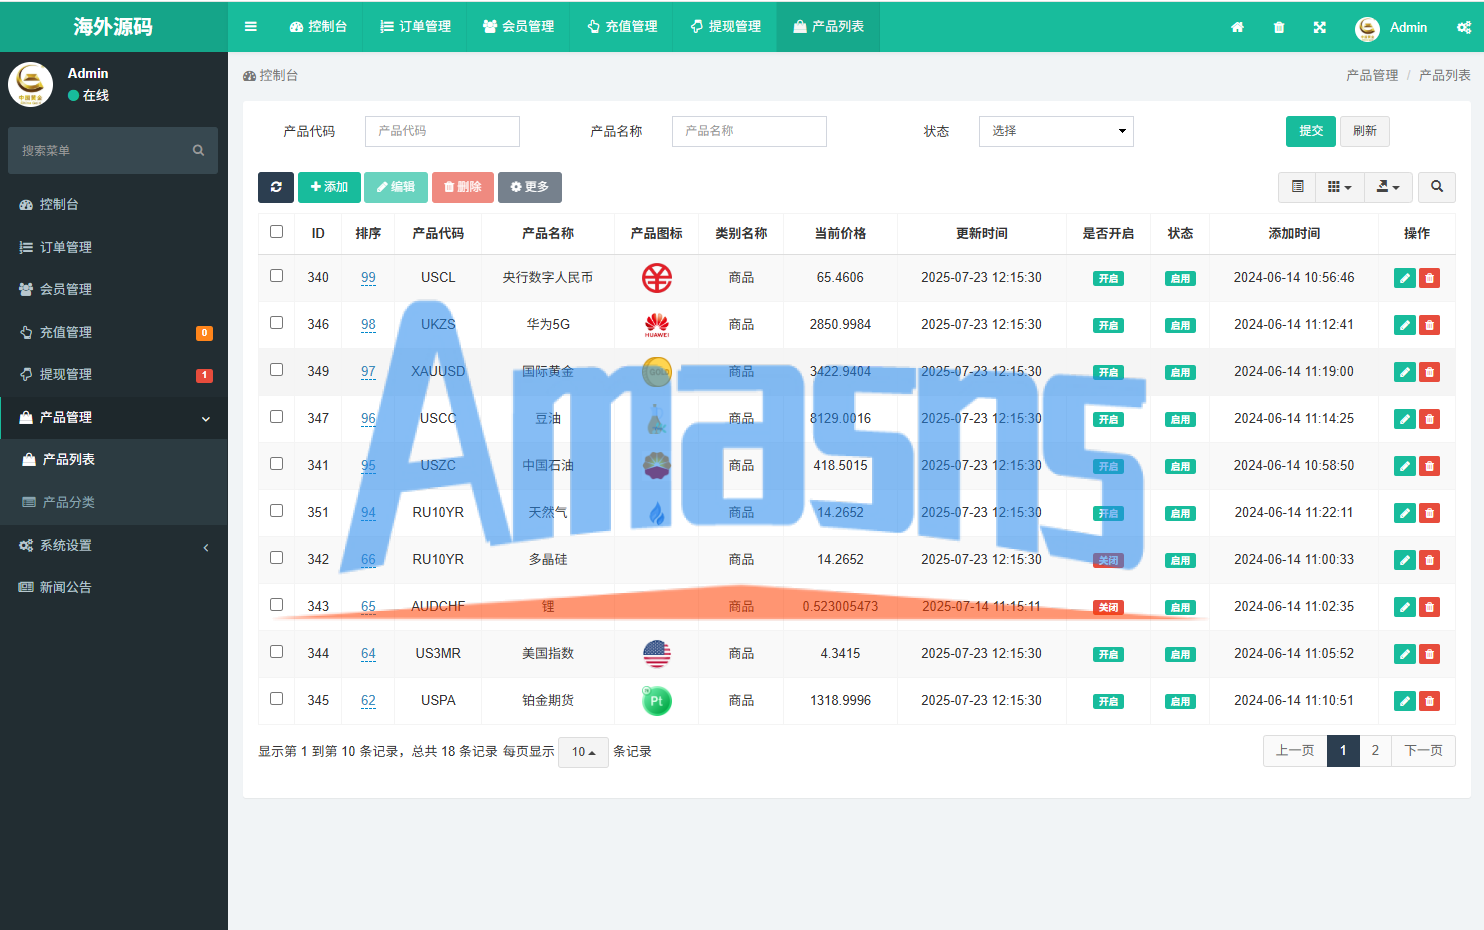Click the edit pencil icon for USCL row
Image resolution: width=1484 pixels, height=930 pixels.
pyautogui.click(x=1404, y=278)
